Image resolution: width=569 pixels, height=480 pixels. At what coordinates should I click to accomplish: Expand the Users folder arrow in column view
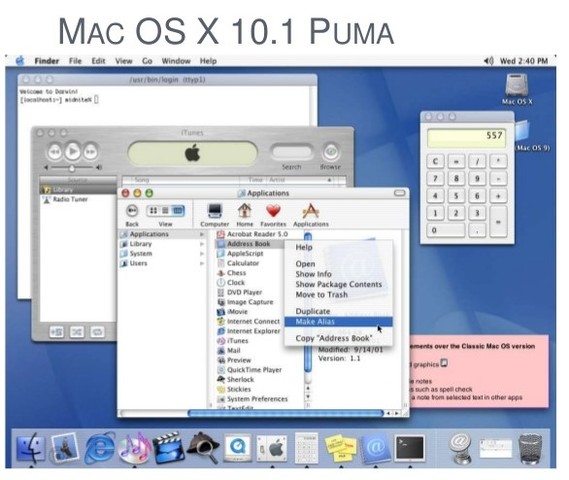(x=202, y=263)
